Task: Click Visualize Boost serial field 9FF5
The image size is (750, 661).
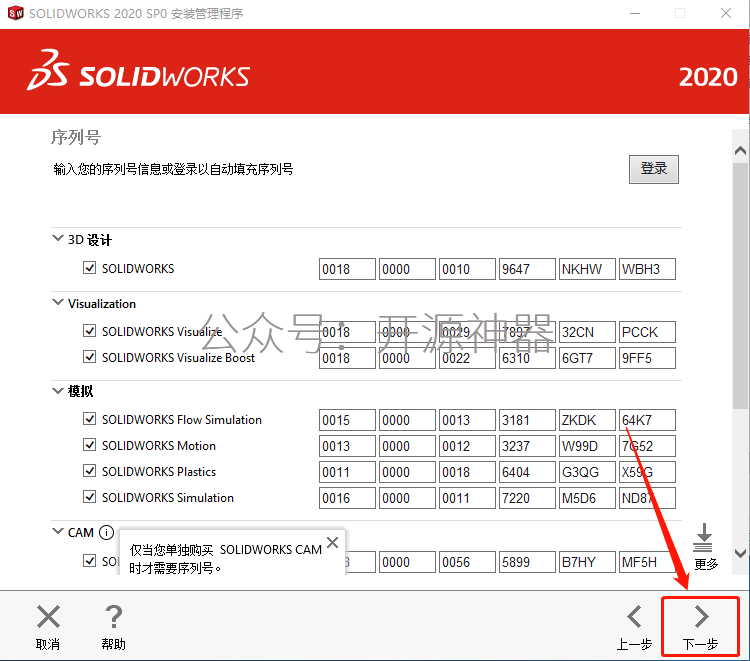Action: [647, 358]
